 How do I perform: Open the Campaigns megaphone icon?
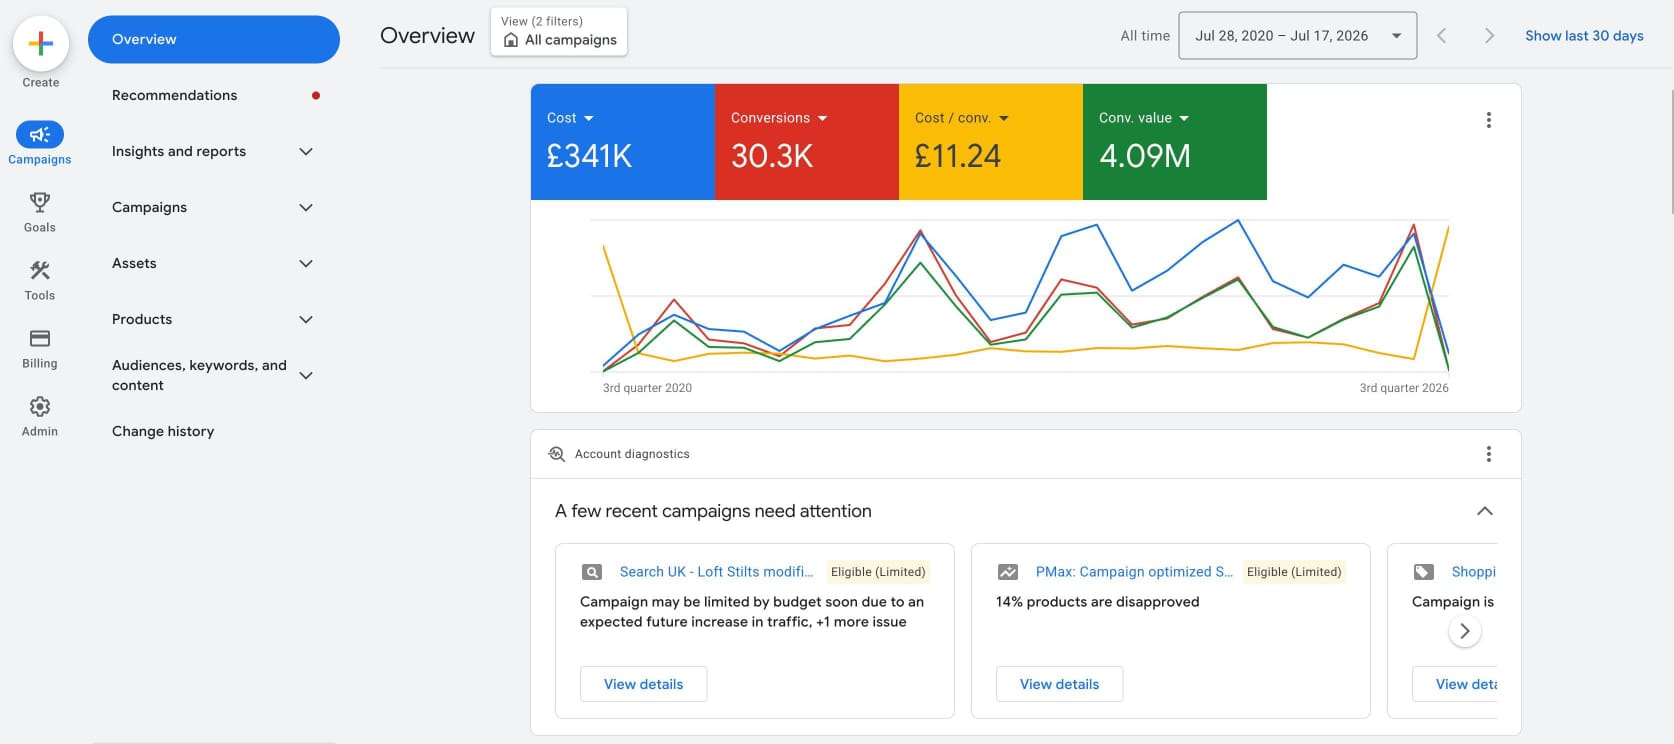[40, 134]
